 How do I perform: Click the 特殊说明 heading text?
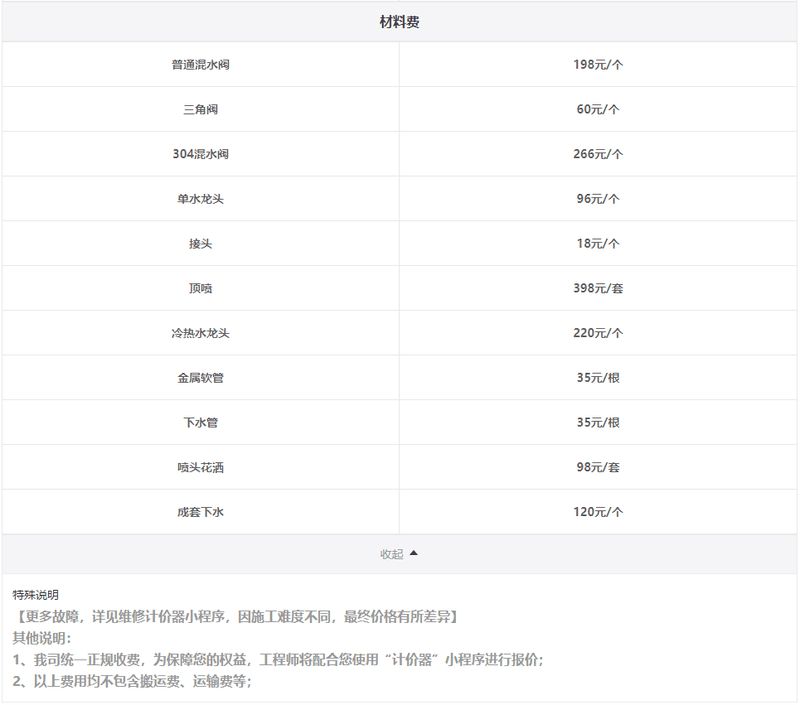click(36, 595)
